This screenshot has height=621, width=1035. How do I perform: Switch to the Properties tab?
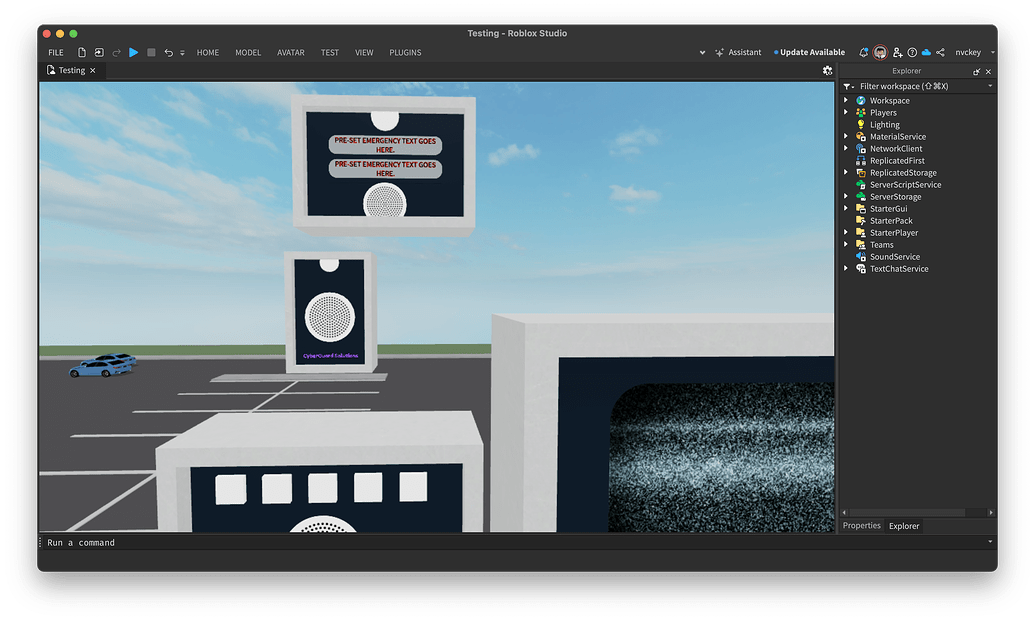pos(861,525)
